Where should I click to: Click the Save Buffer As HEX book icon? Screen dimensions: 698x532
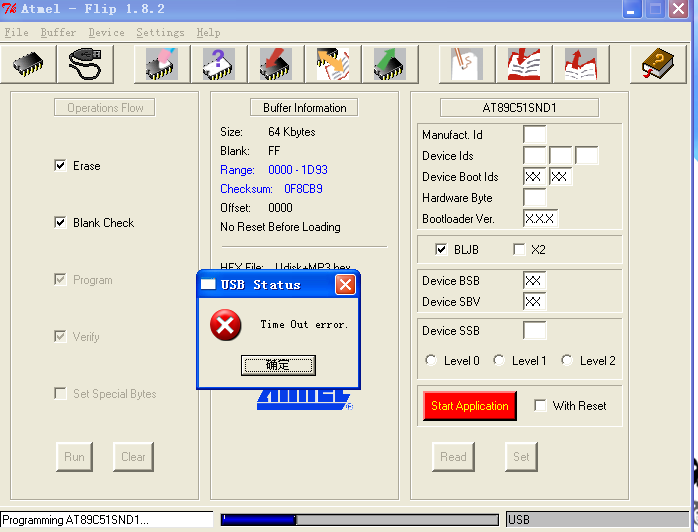[581, 64]
